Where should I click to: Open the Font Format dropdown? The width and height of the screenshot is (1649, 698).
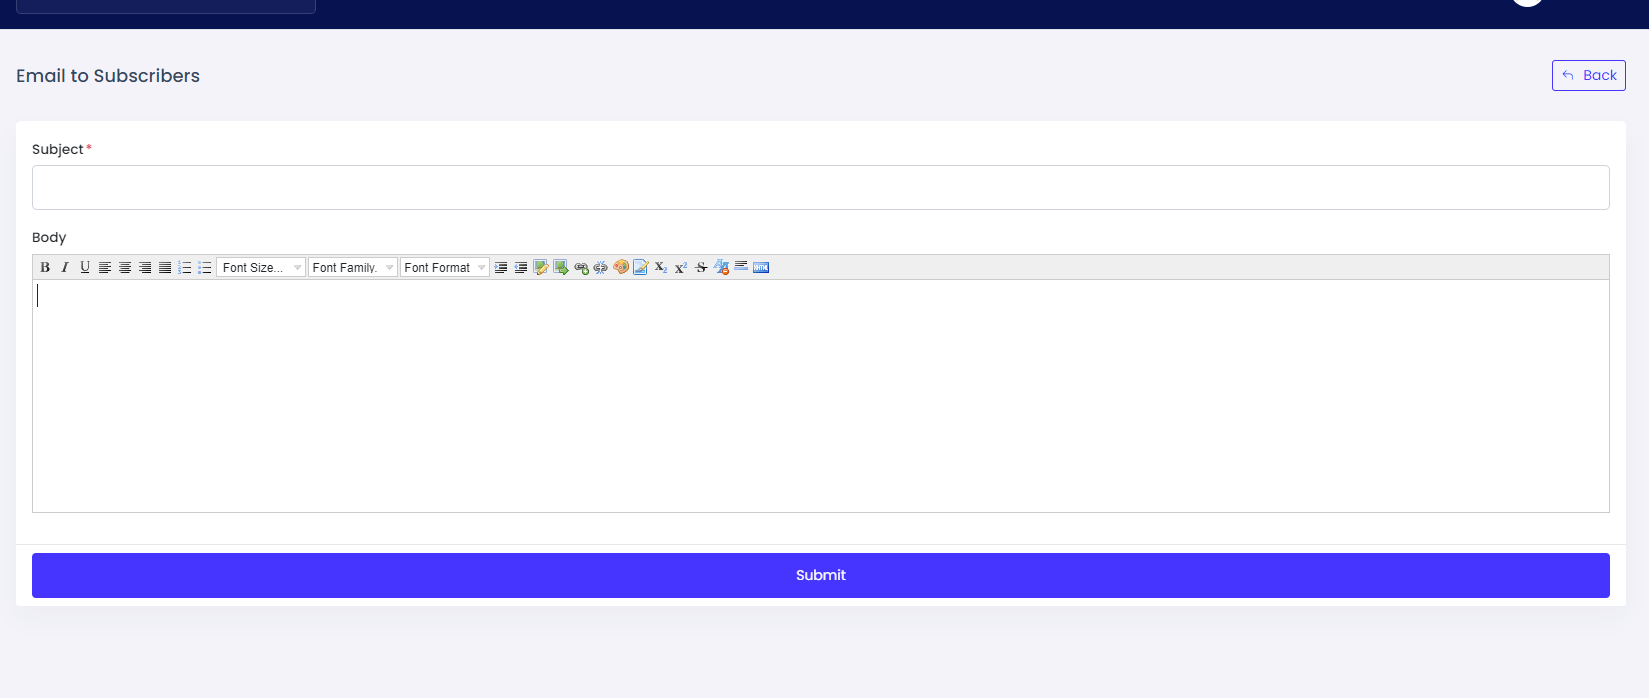[444, 267]
